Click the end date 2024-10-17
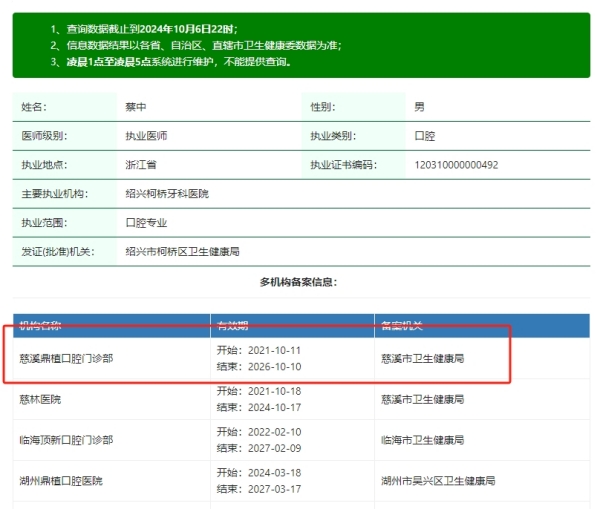 (259, 407)
